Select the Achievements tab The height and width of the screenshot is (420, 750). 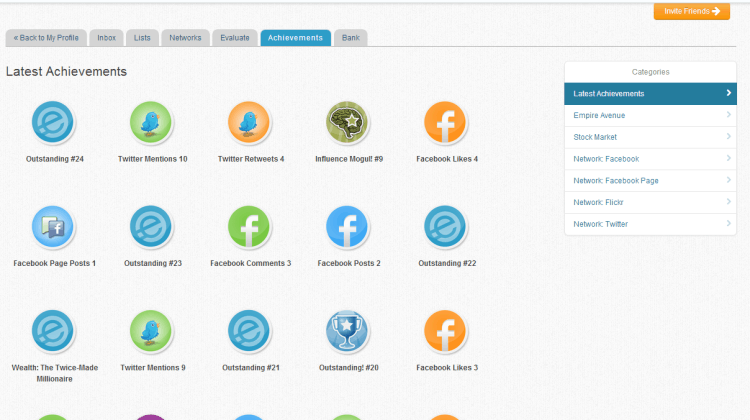coord(296,38)
